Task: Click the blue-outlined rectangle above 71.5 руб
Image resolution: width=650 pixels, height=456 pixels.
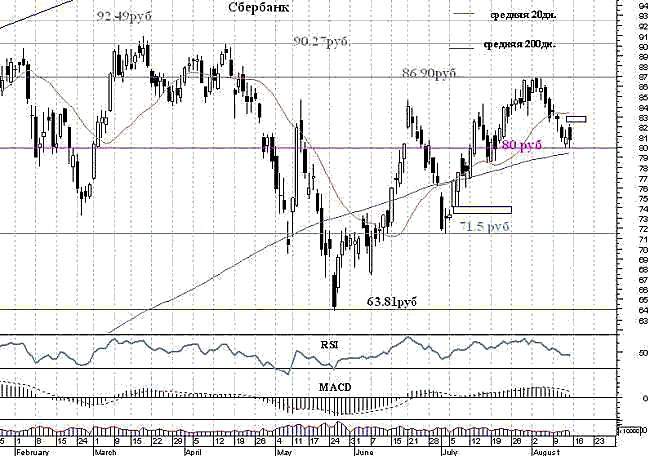Action: point(482,209)
